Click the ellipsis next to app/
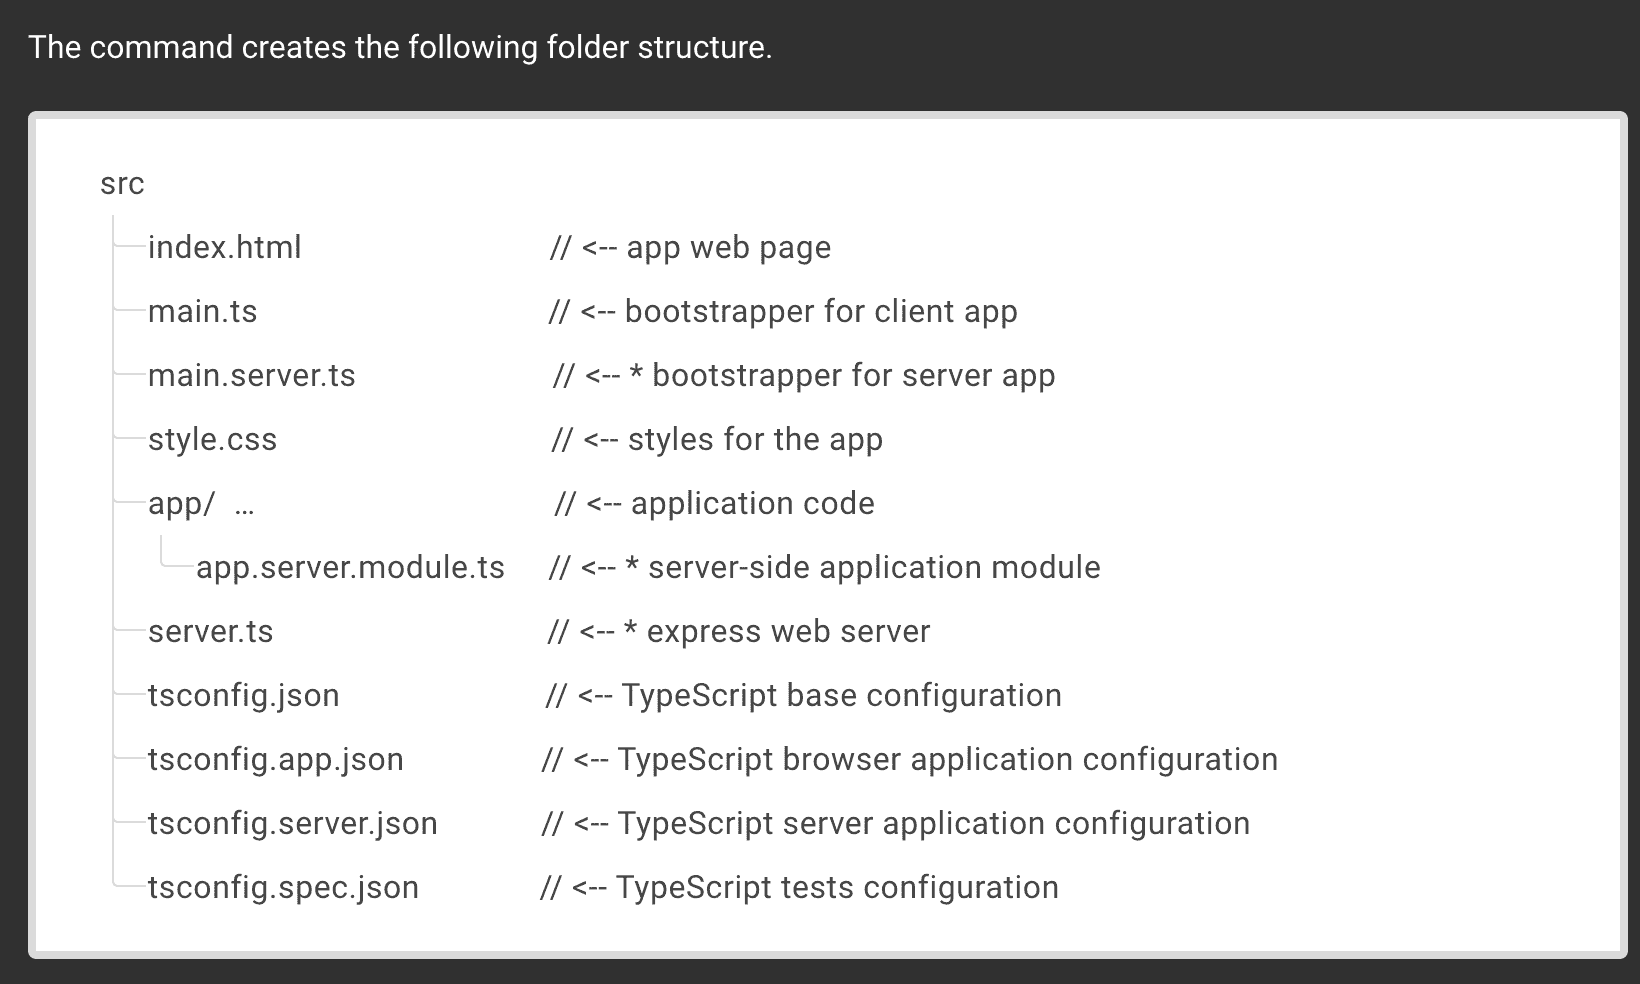Screen dimensions: 1640x984 [x=244, y=506]
